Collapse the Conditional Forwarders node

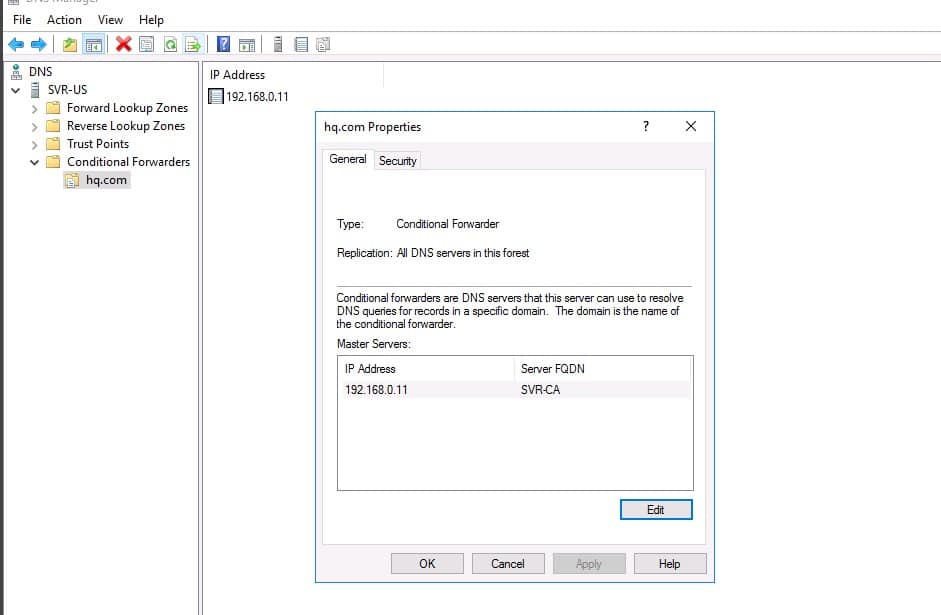pyautogui.click(x=35, y=162)
